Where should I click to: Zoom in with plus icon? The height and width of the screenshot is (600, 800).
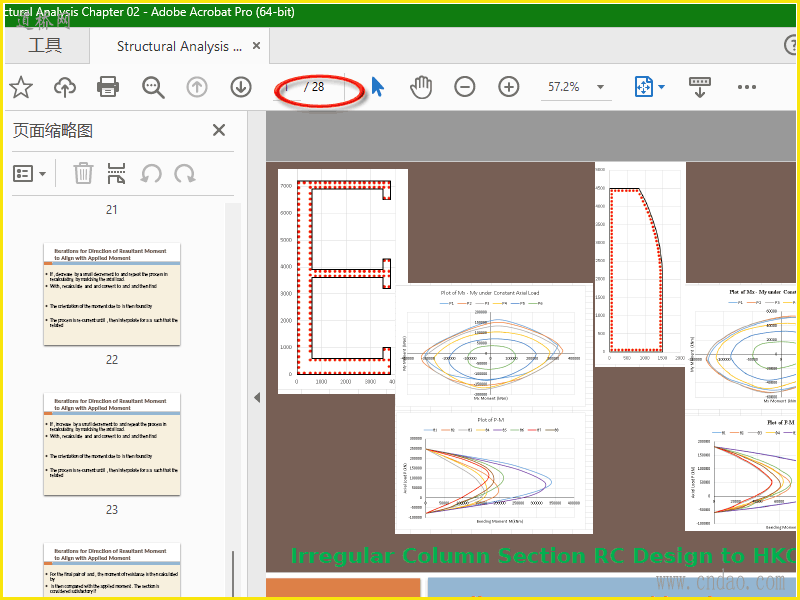[509, 87]
